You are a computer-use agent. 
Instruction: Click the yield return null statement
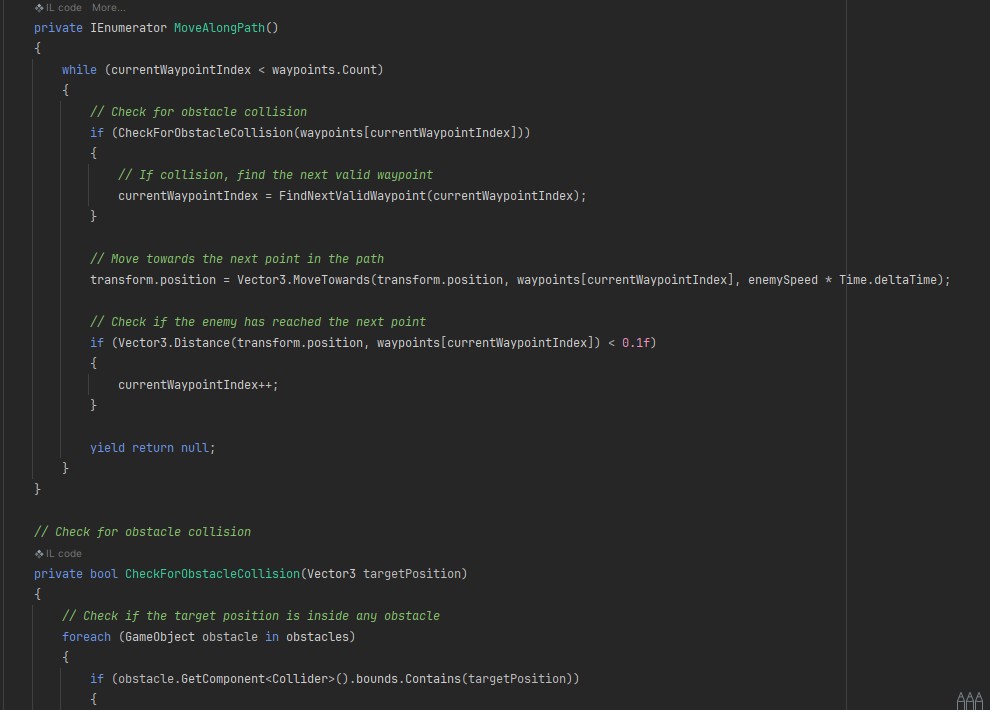click(x=152, y=447)
